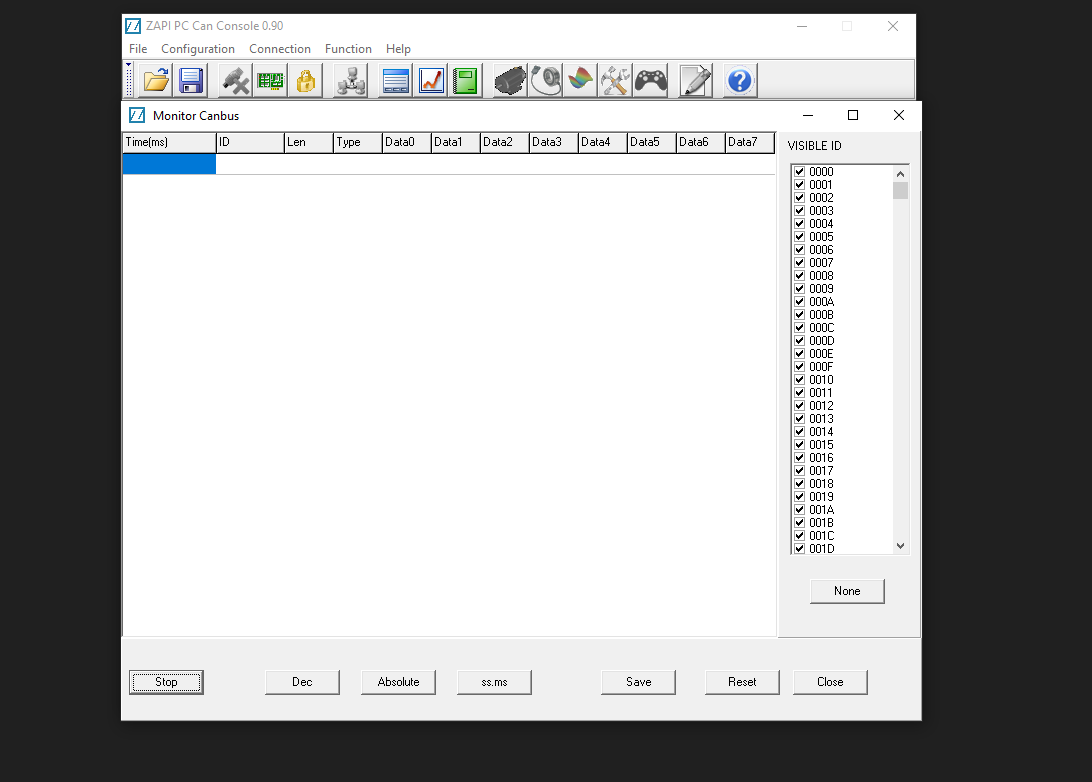Click the yellow padlock icon
Viewport: 1092px width, 782px height.
click(x=306, y=81)
